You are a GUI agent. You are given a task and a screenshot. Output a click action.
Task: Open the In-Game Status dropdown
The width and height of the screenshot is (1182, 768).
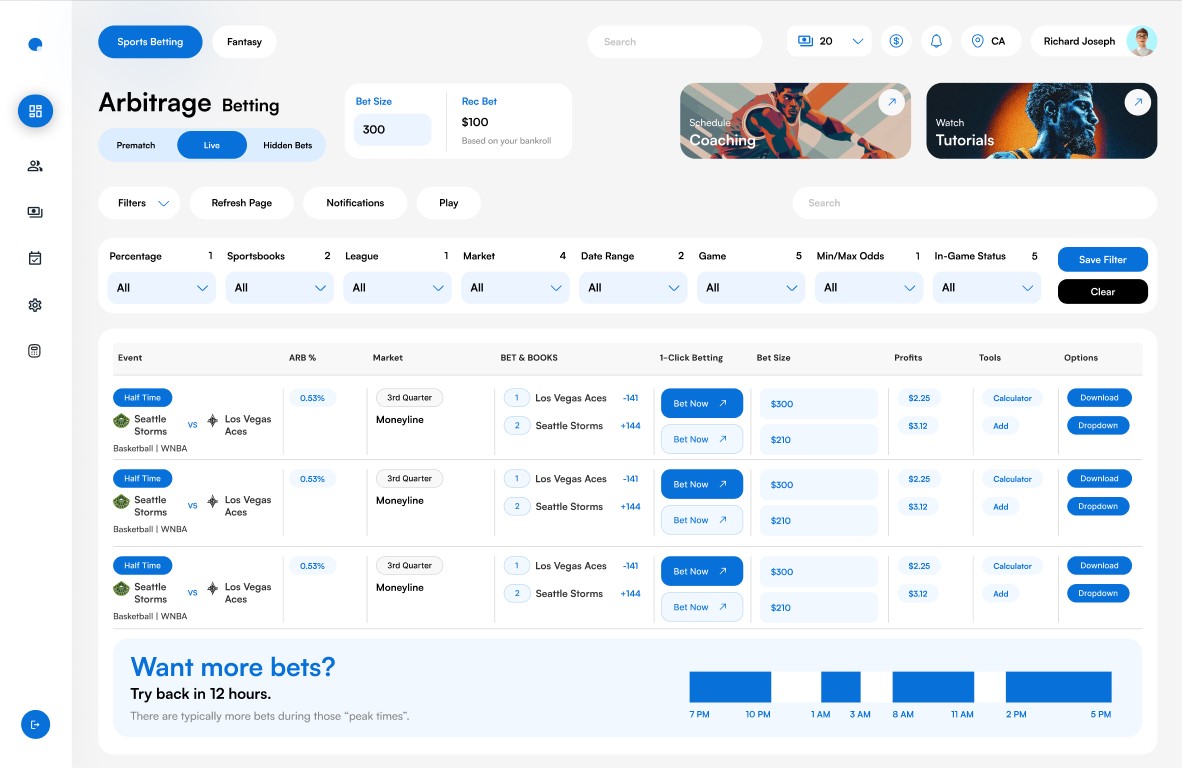986,288
